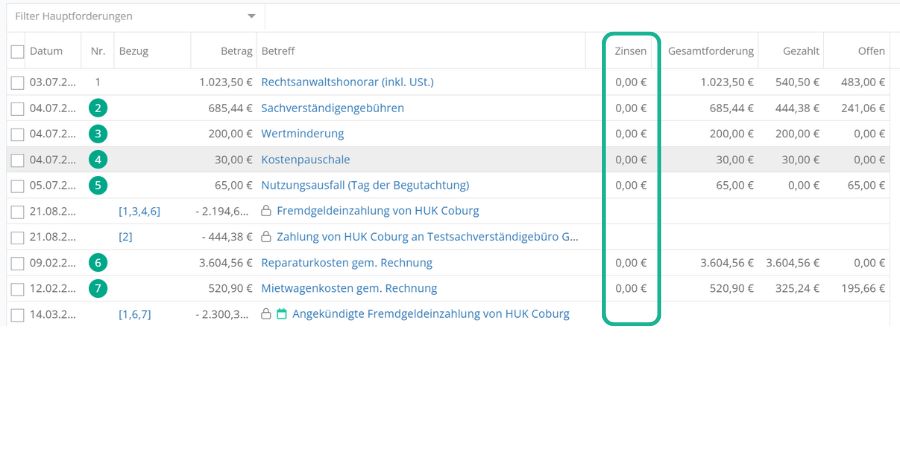Check the Rechtsanwaltshonorar row checkbox
This screenshot has width=900, height=450.
tap(17, 82)
